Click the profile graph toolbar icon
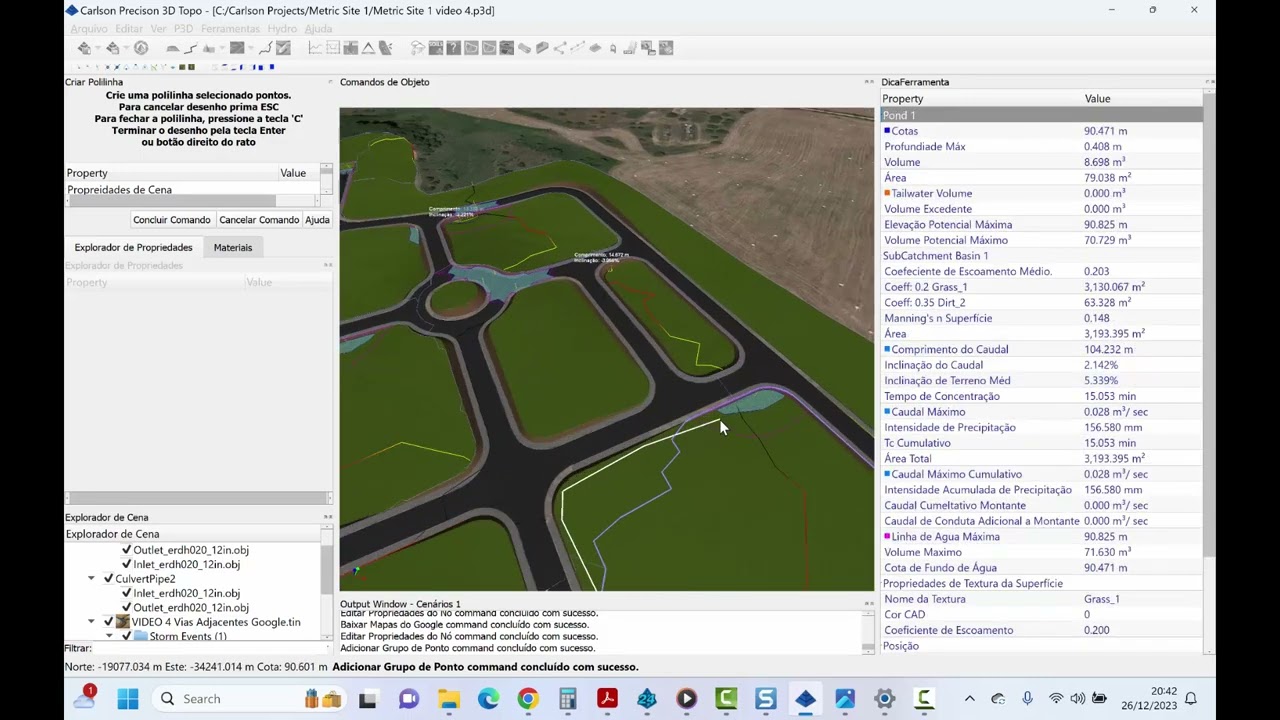The width and height of the screenshot is (1280, 720). coord(315,48)
